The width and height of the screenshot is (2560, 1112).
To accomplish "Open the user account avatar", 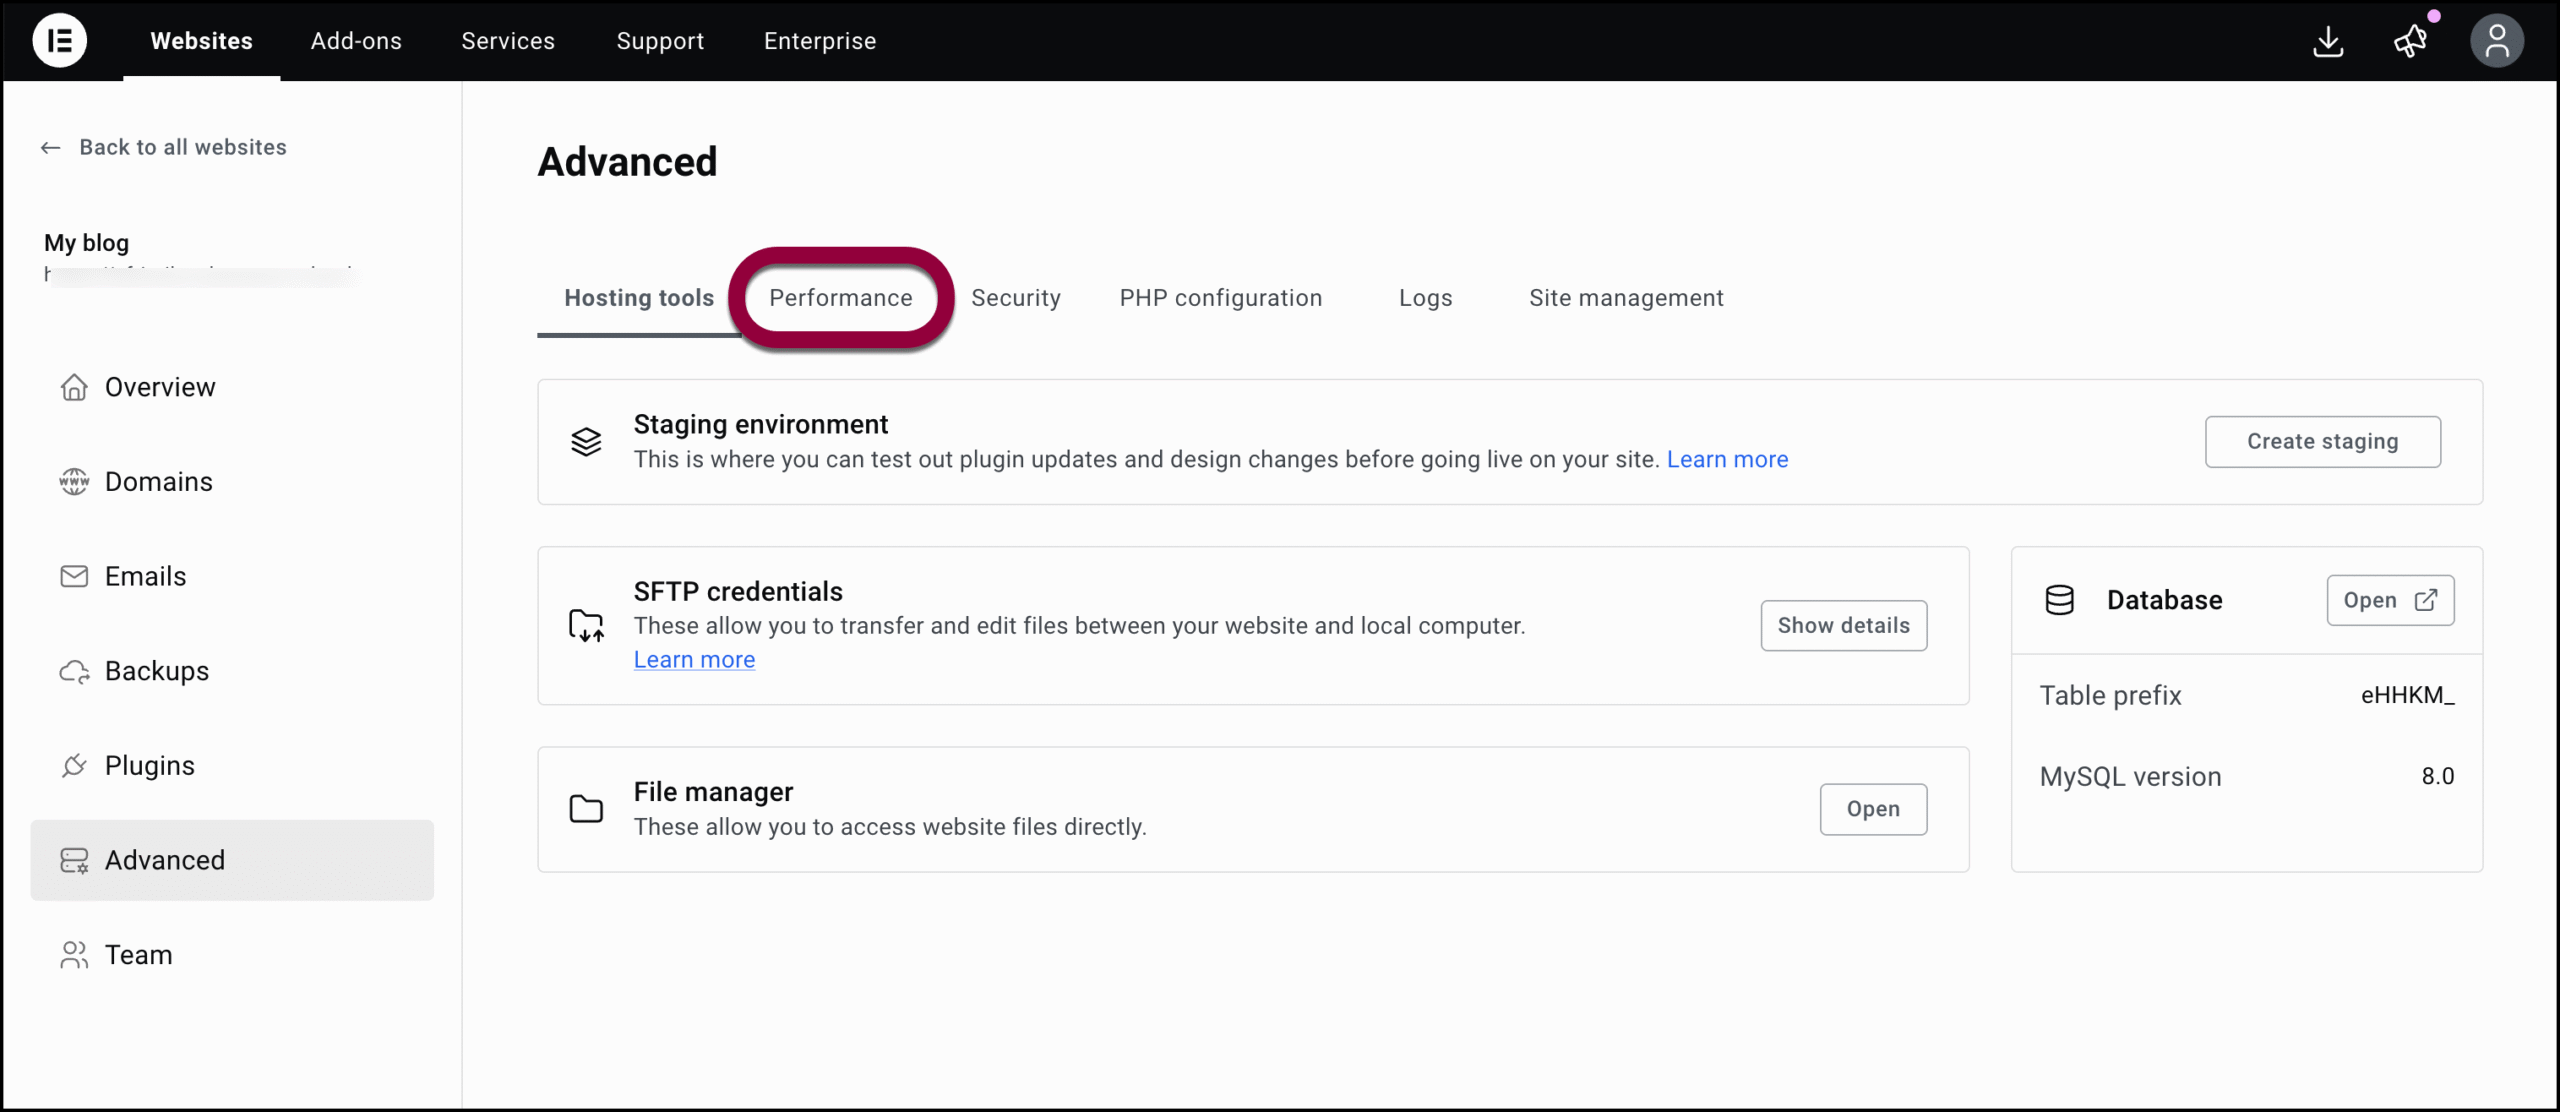I will point(2497,41).
